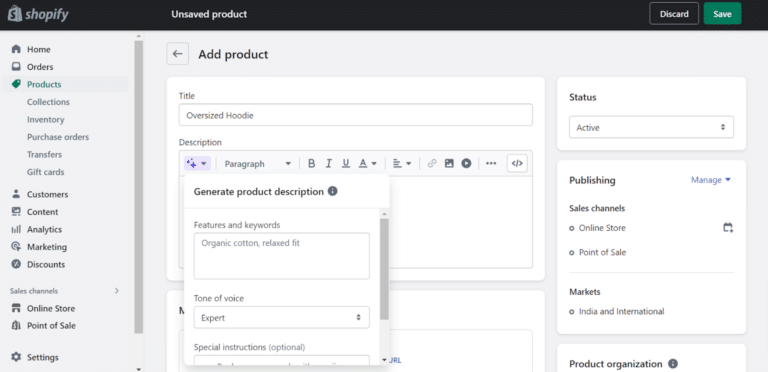Click the Online Store channel text in Publishing
The width and height of the screenshot is (768, 372).
pos(602,228)
